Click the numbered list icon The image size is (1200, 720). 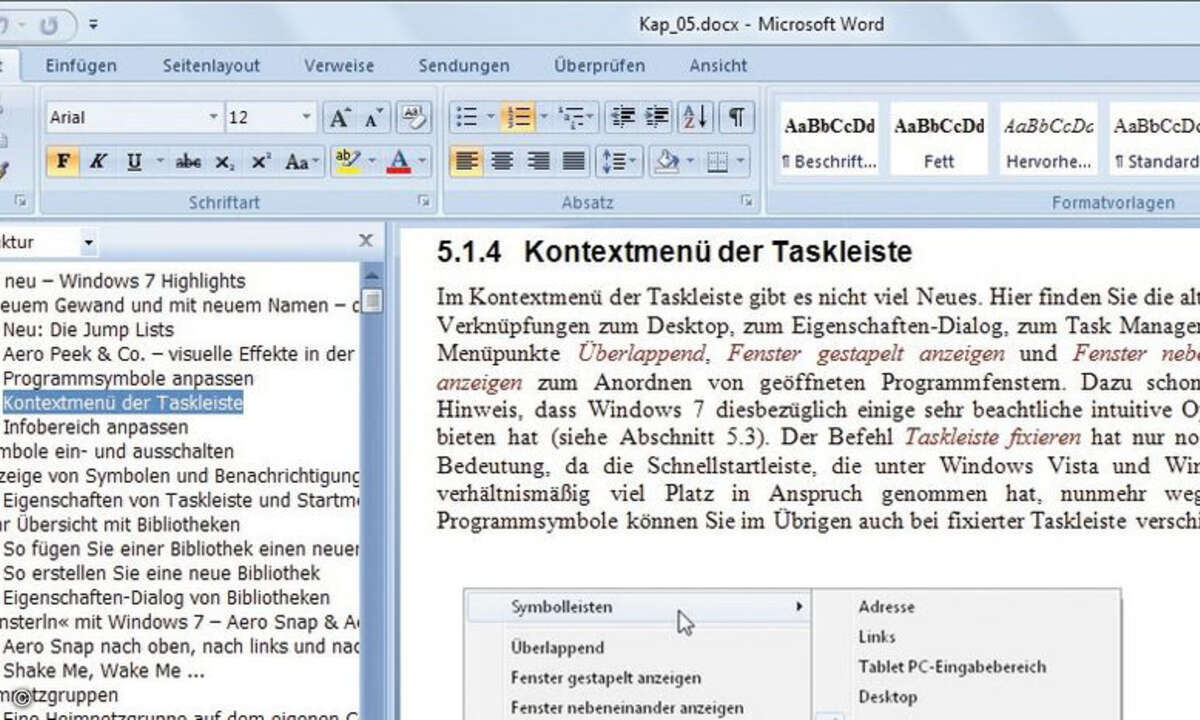pyautogui.click(x=518, y=117)
